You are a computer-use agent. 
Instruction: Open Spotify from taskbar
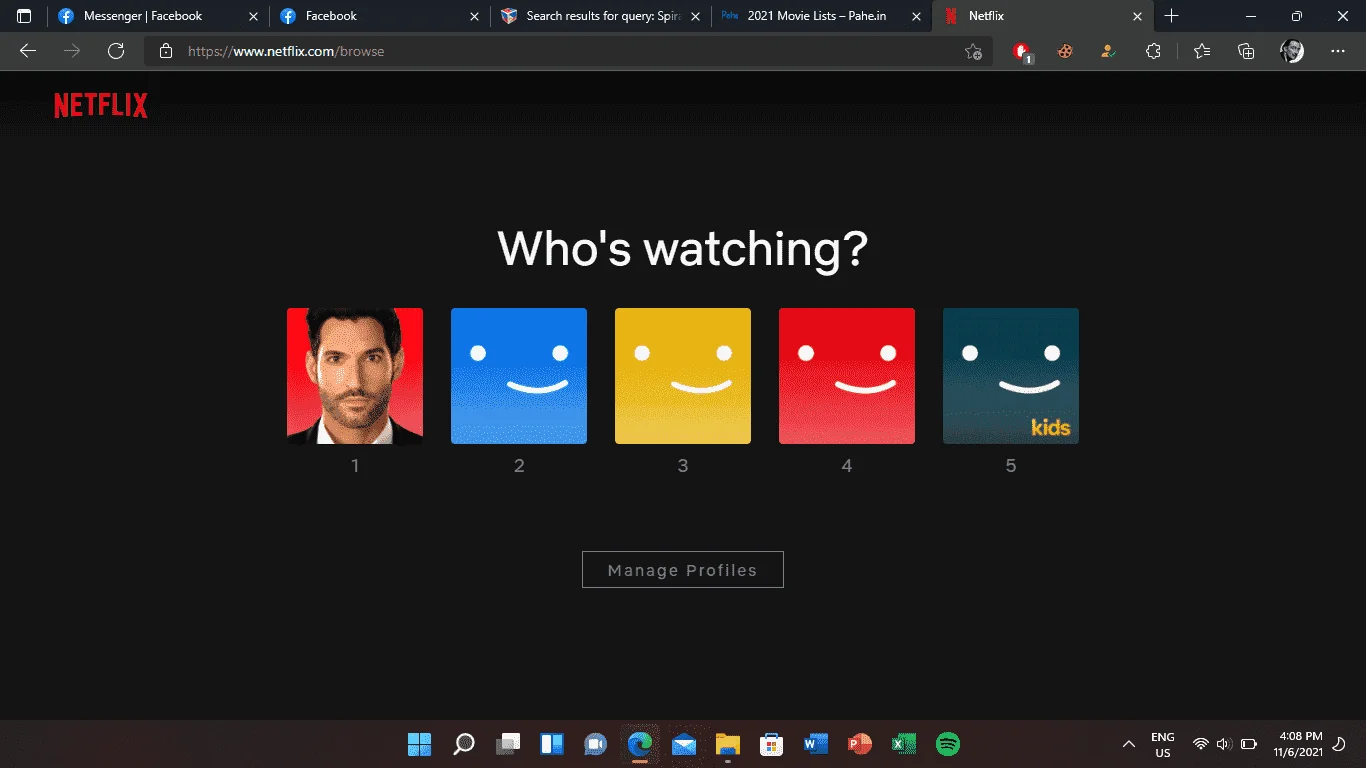948,744
